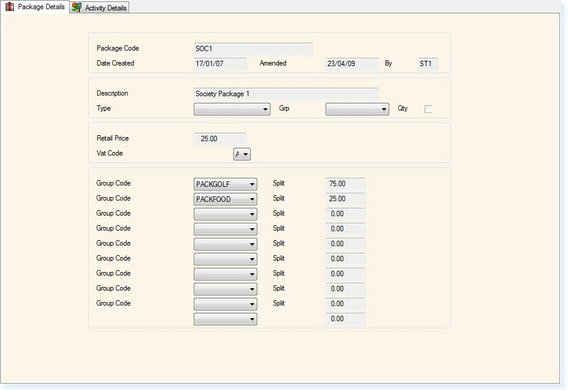Select the Package Details tab label
Viewport: 568px width, 391px height.
pos(41,7)
